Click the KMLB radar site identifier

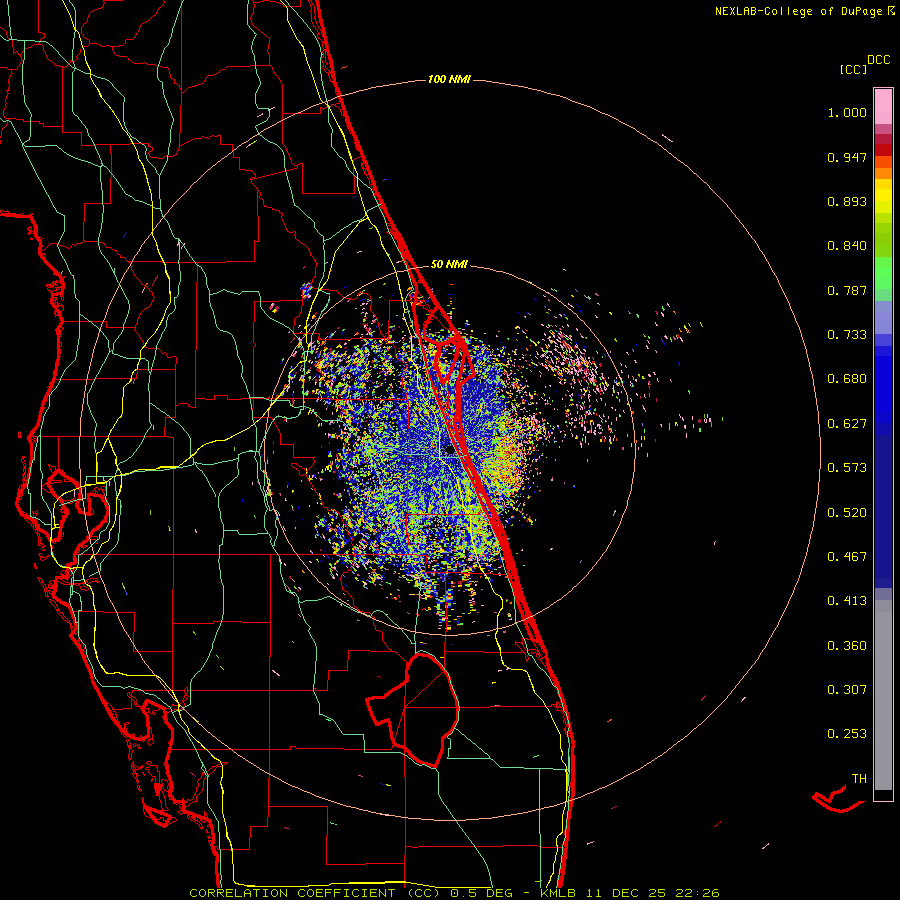(557, 893)
